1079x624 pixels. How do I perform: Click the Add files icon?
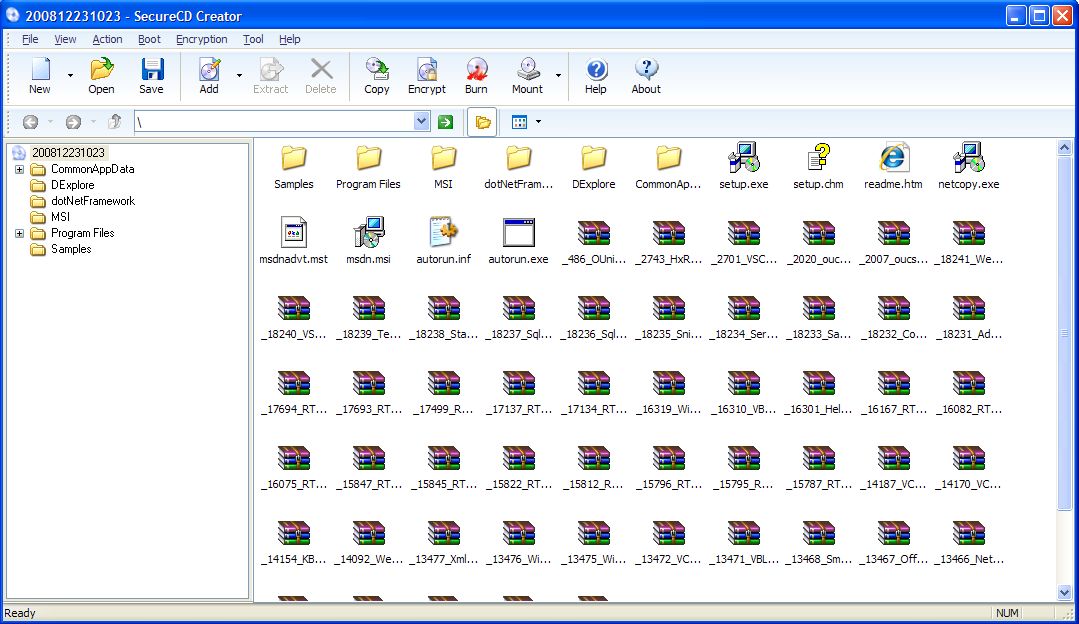[x=209, y=76]
